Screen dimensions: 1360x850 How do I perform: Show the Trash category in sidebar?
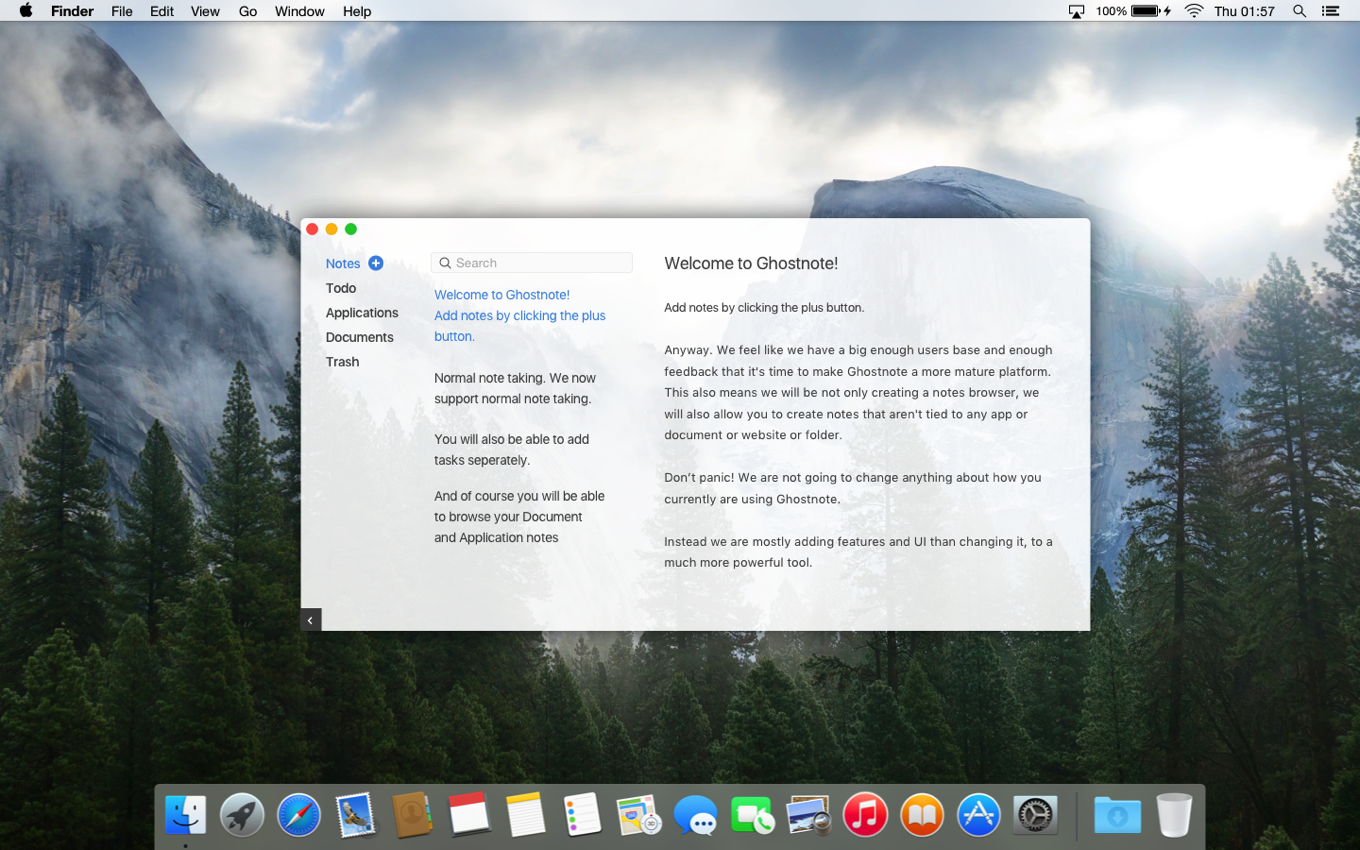click(342, 362)
